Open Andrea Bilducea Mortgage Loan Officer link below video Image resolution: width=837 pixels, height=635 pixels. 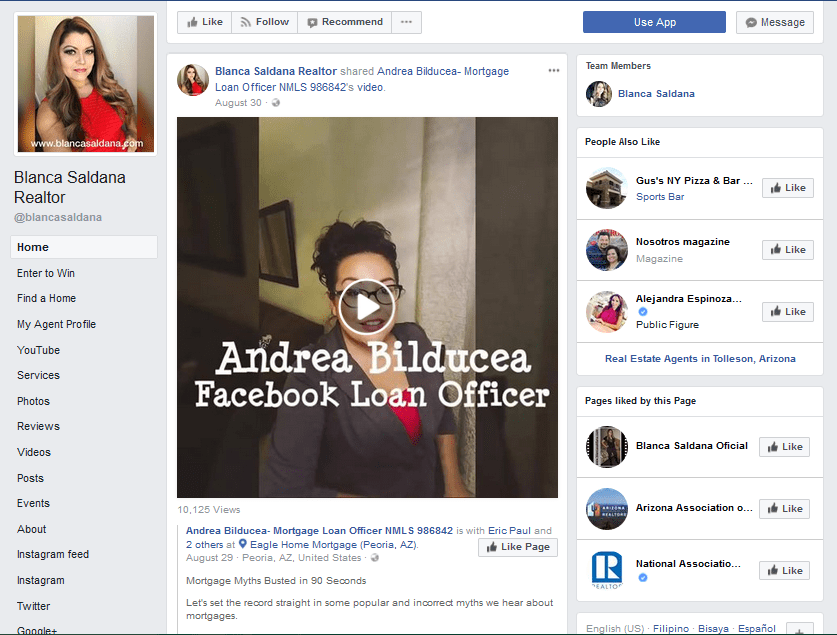click(319, 531)
